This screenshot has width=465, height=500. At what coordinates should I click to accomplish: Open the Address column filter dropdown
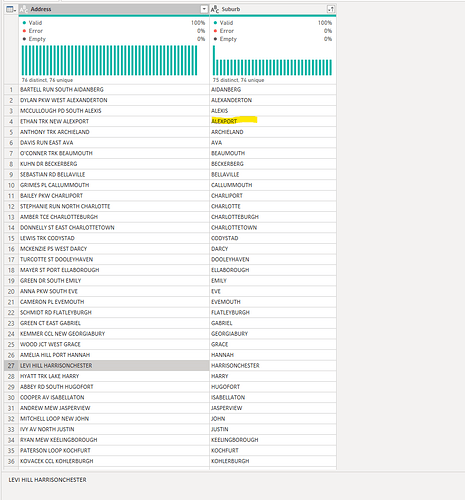(204, 9)
